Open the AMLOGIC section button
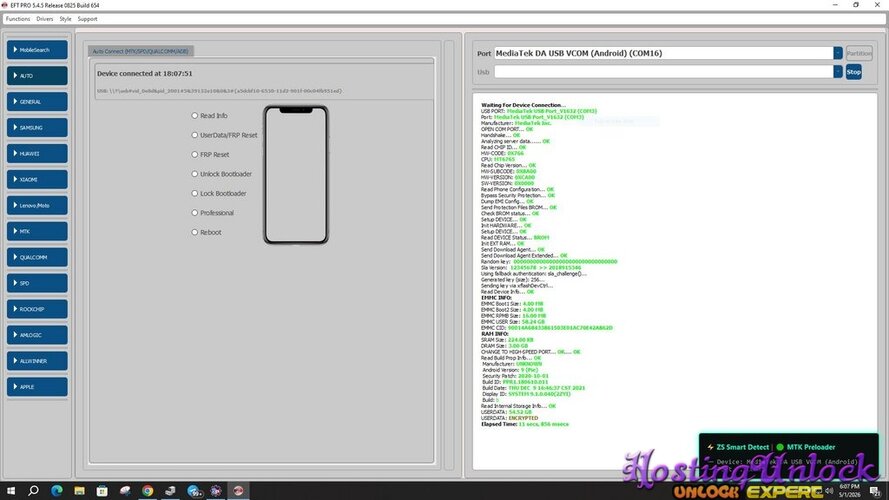 [x=37, y=334]
